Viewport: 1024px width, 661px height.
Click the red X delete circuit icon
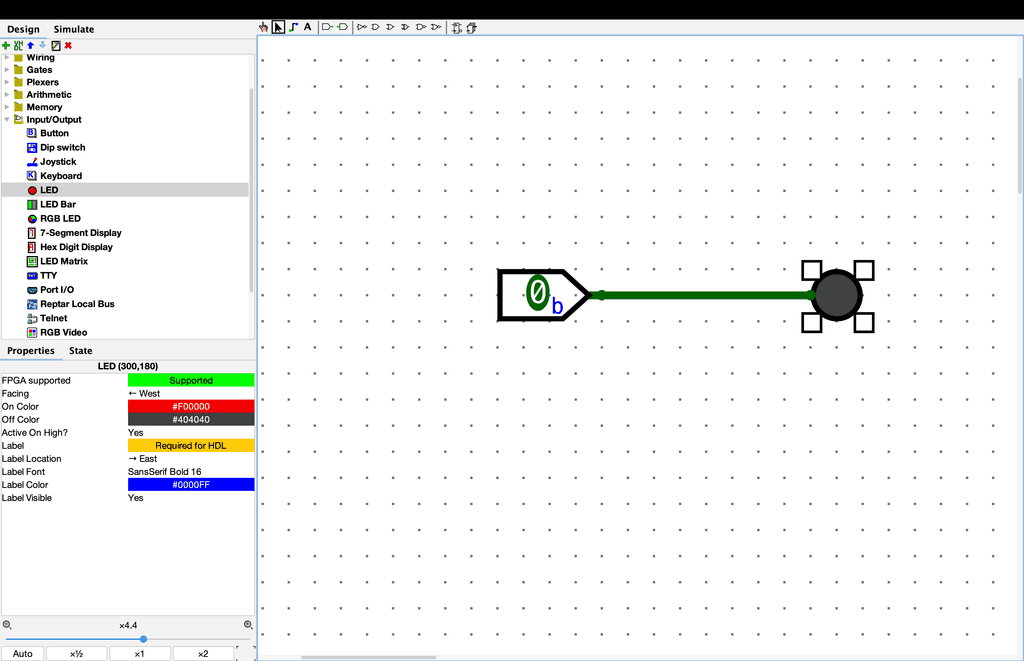tap(68, 45)
